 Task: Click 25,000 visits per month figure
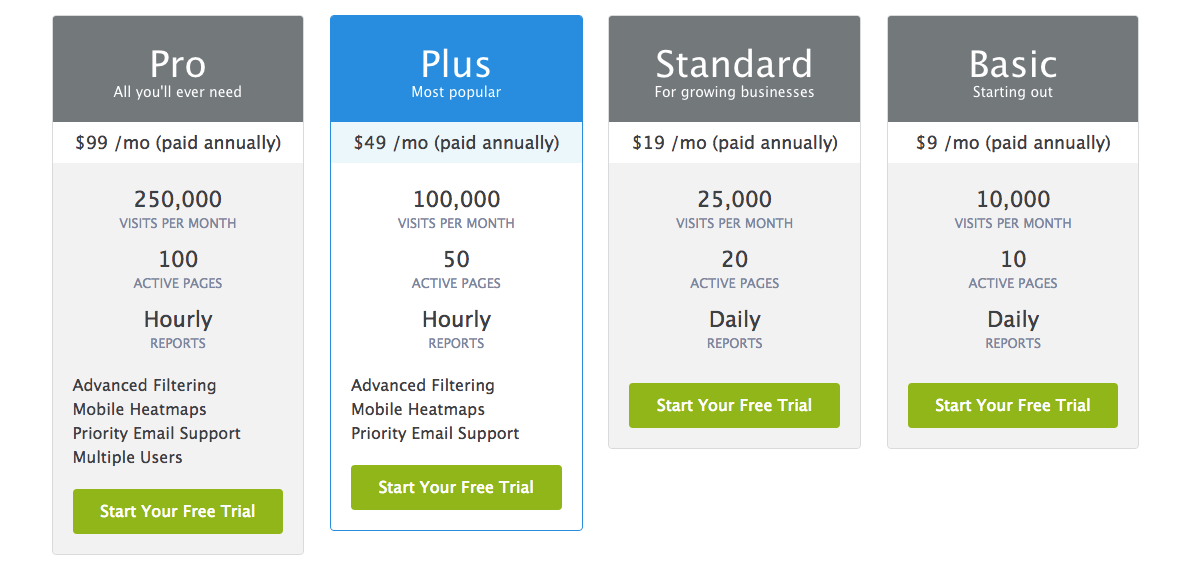pos(734,199)
